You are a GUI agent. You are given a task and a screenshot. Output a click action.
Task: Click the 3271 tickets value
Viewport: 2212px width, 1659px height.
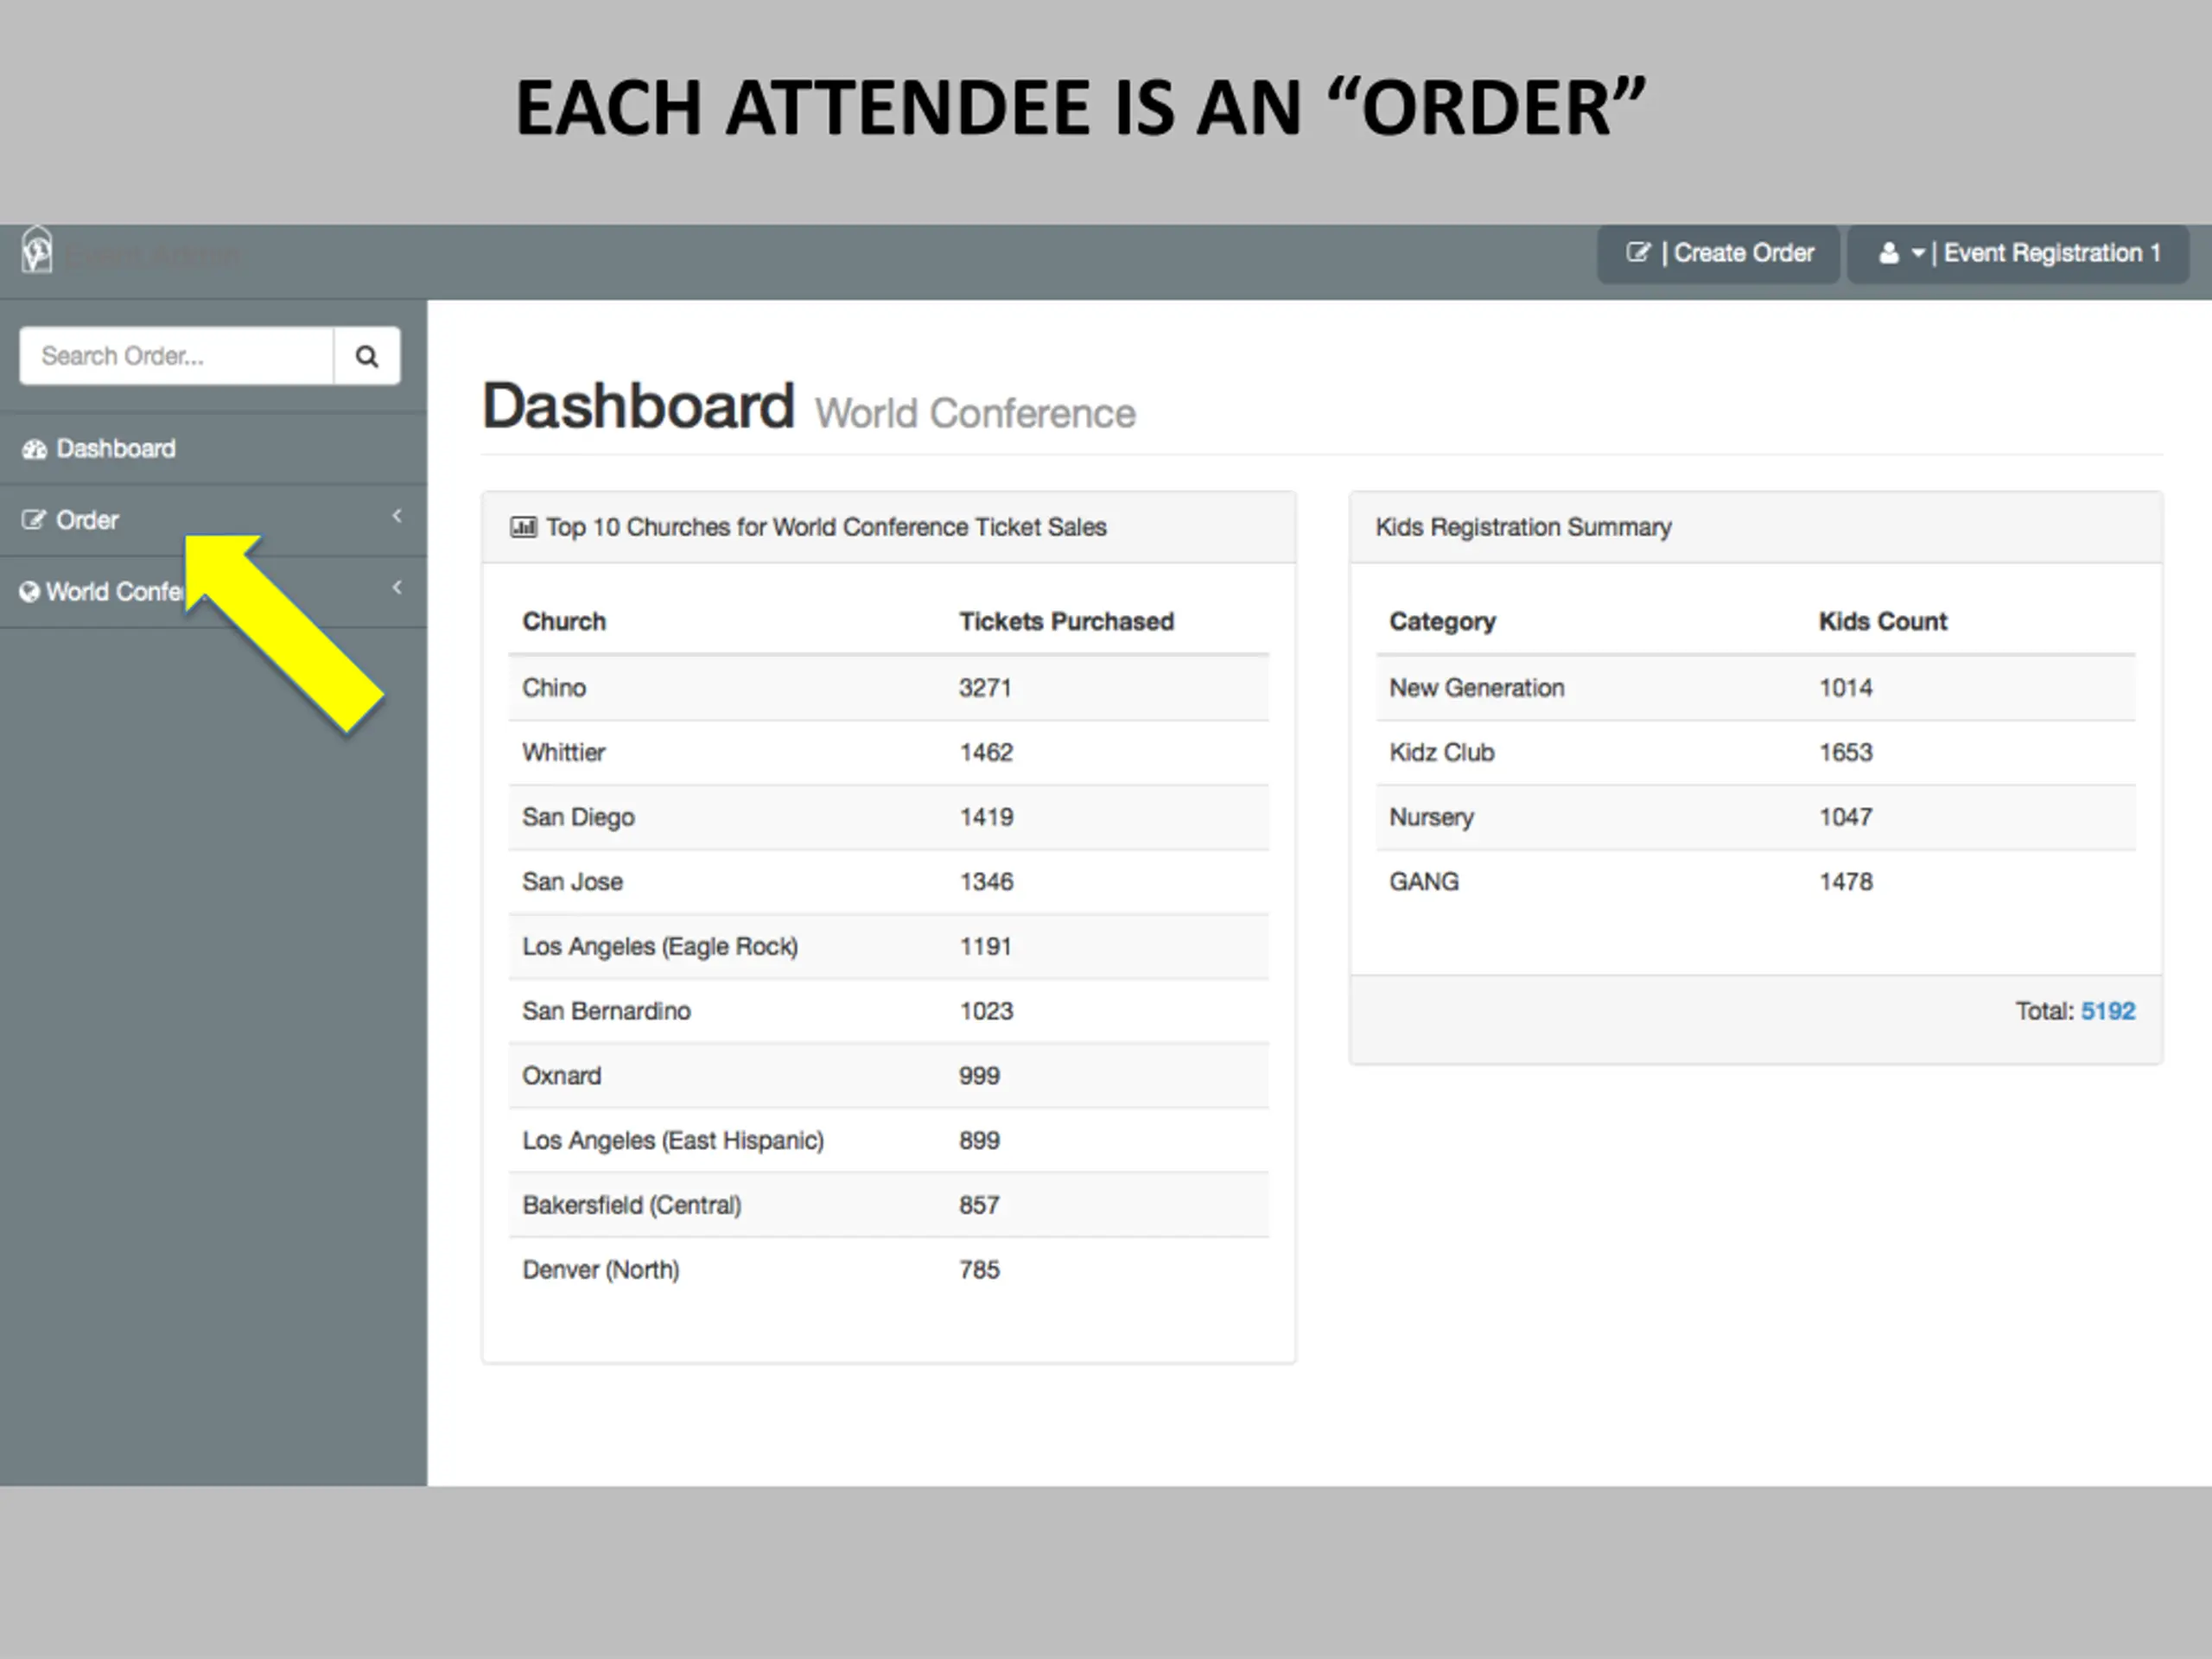point(985,688)
